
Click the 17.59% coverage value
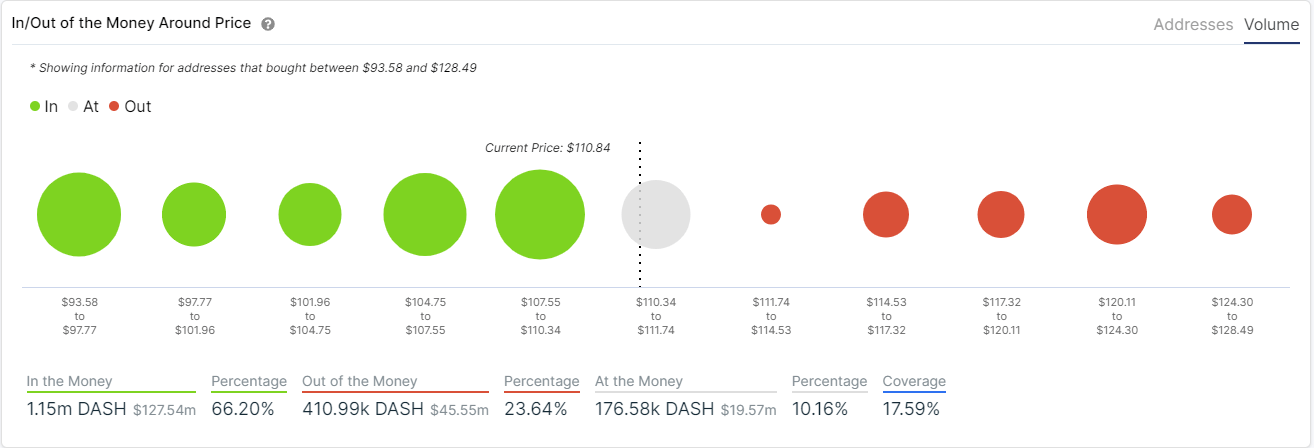(x=911, y=408)
